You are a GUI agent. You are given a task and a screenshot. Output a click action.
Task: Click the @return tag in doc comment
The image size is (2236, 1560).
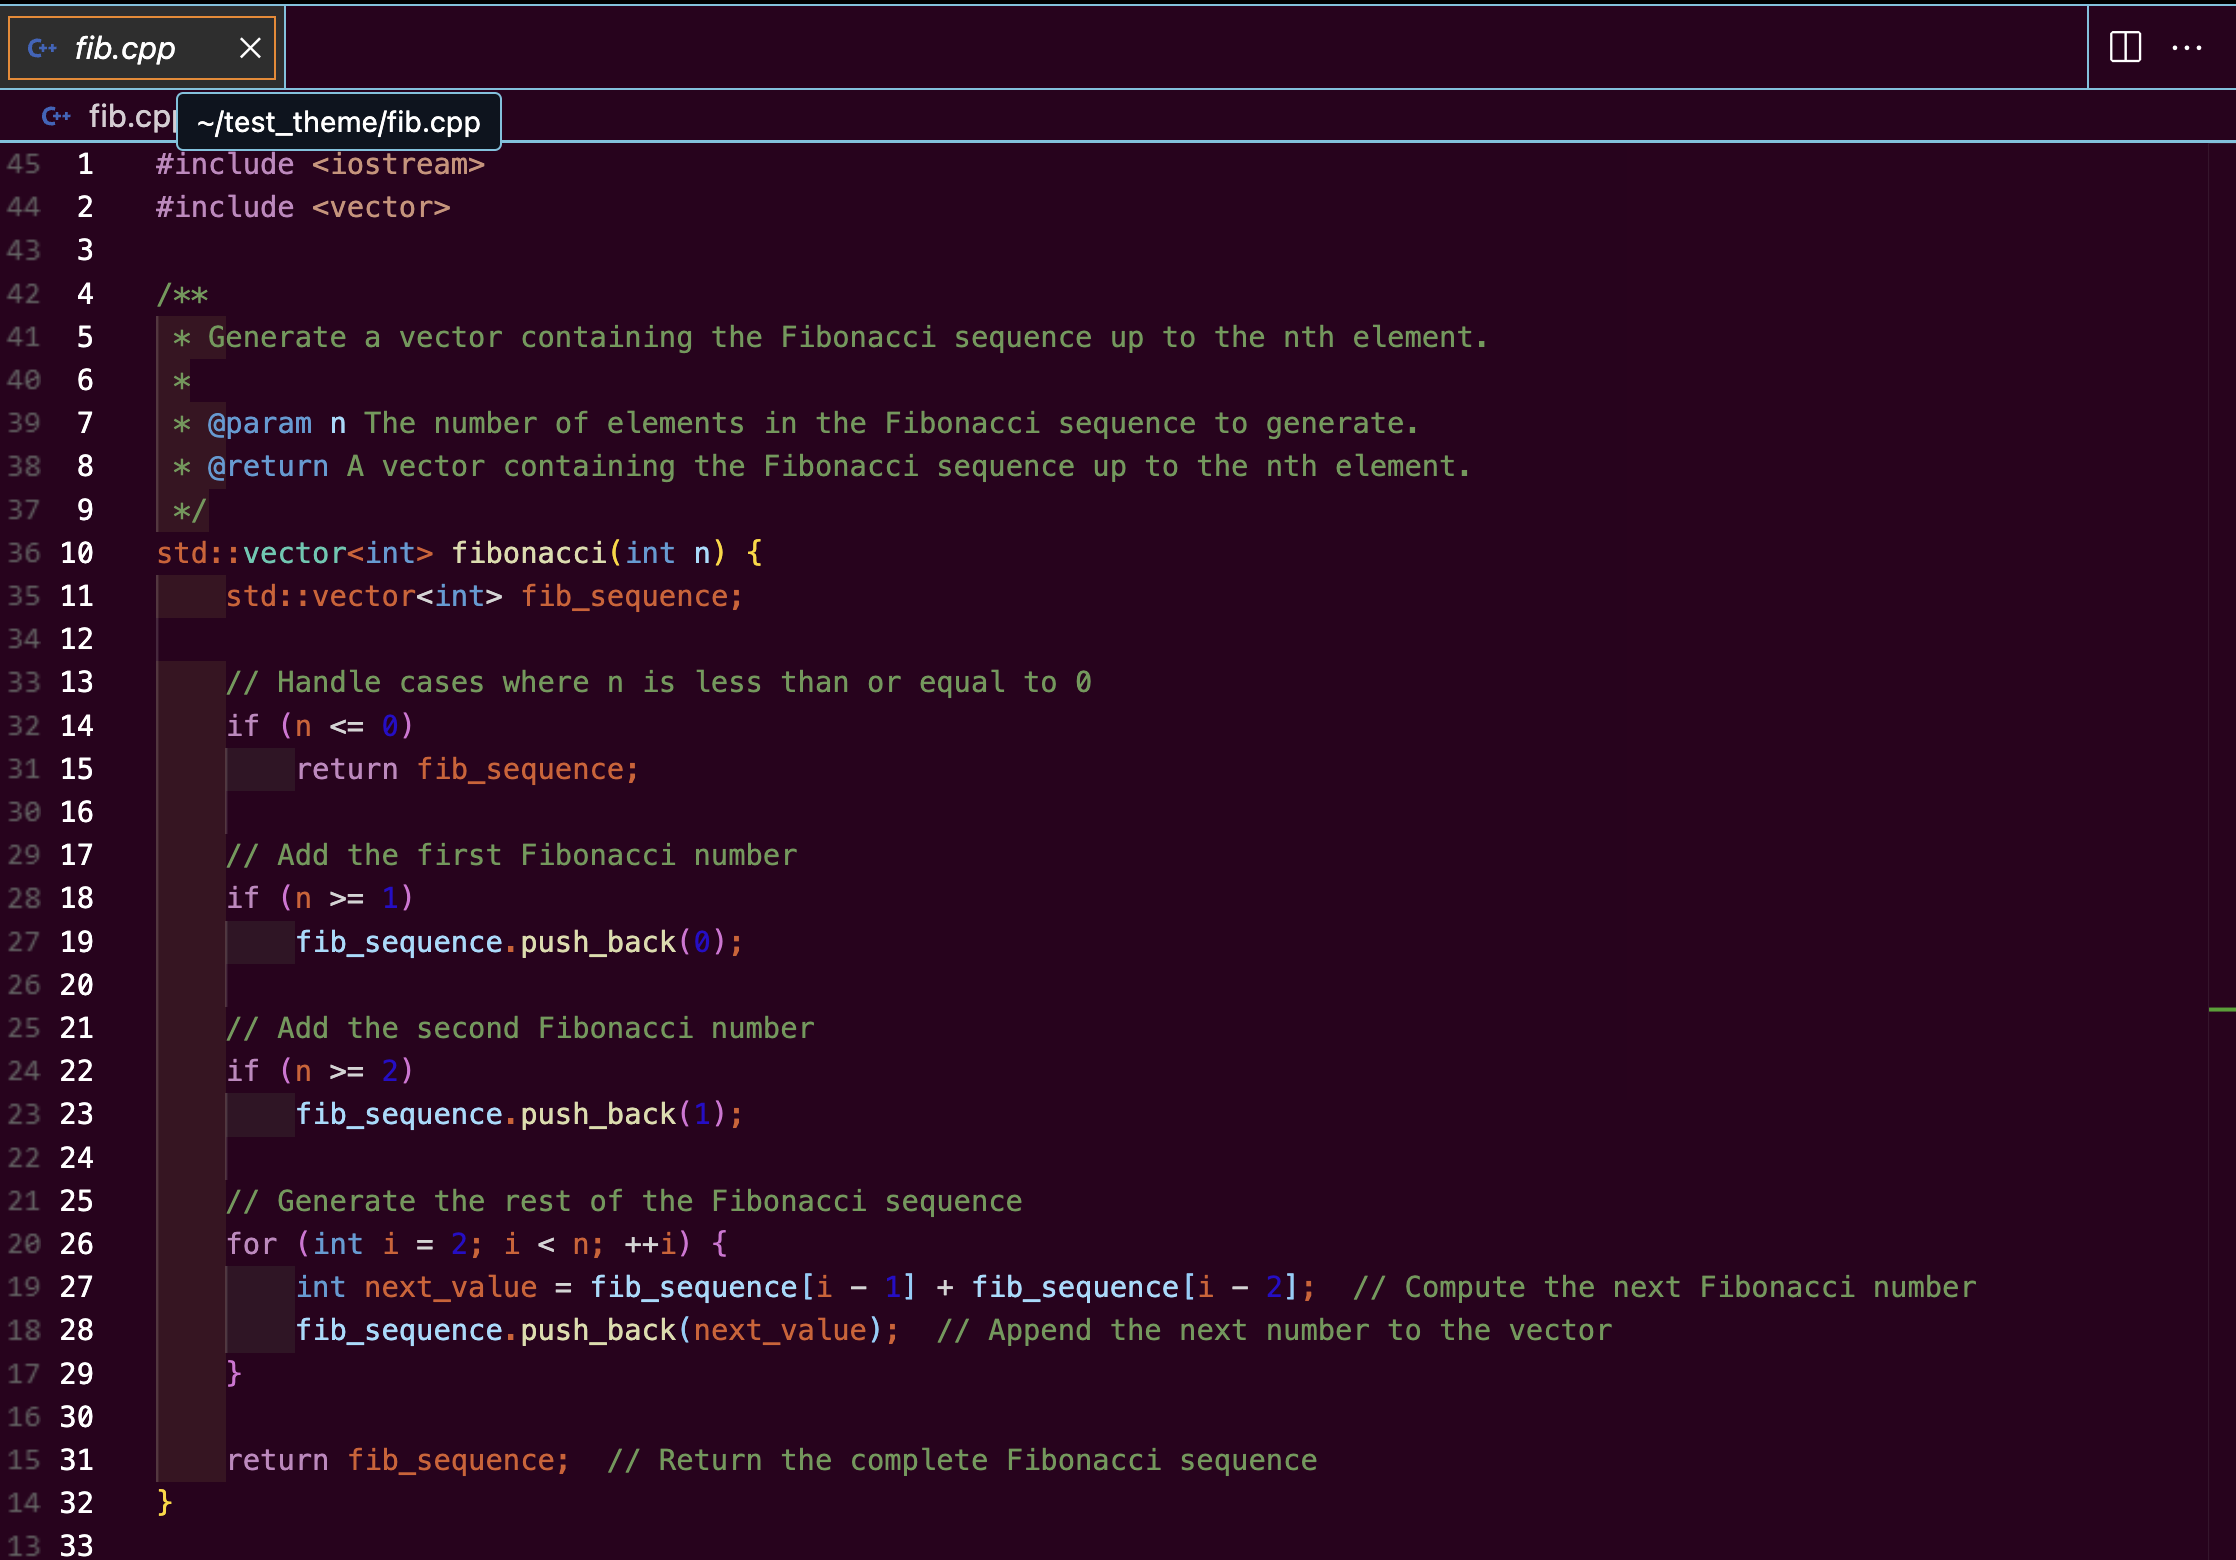(x=268, y=467)
